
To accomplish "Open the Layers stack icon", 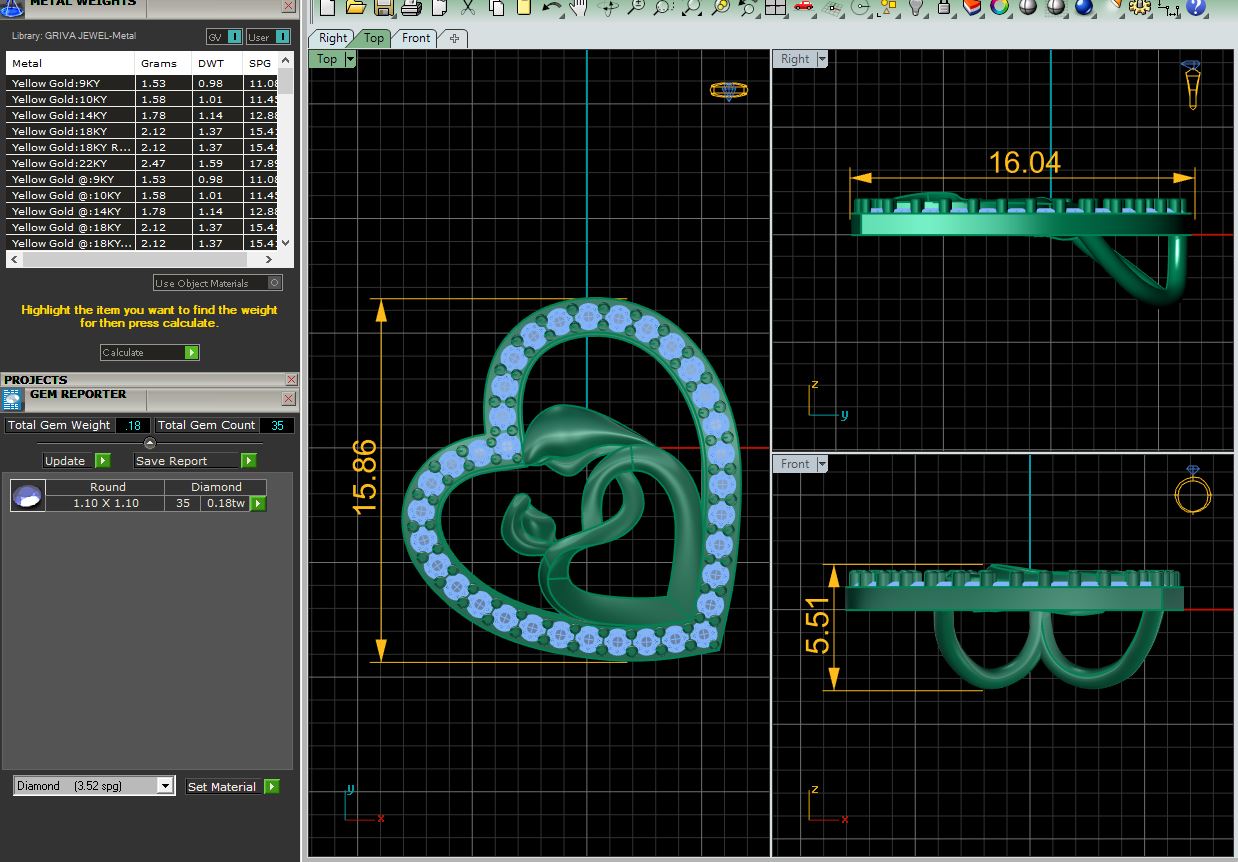I will [972, 7].
